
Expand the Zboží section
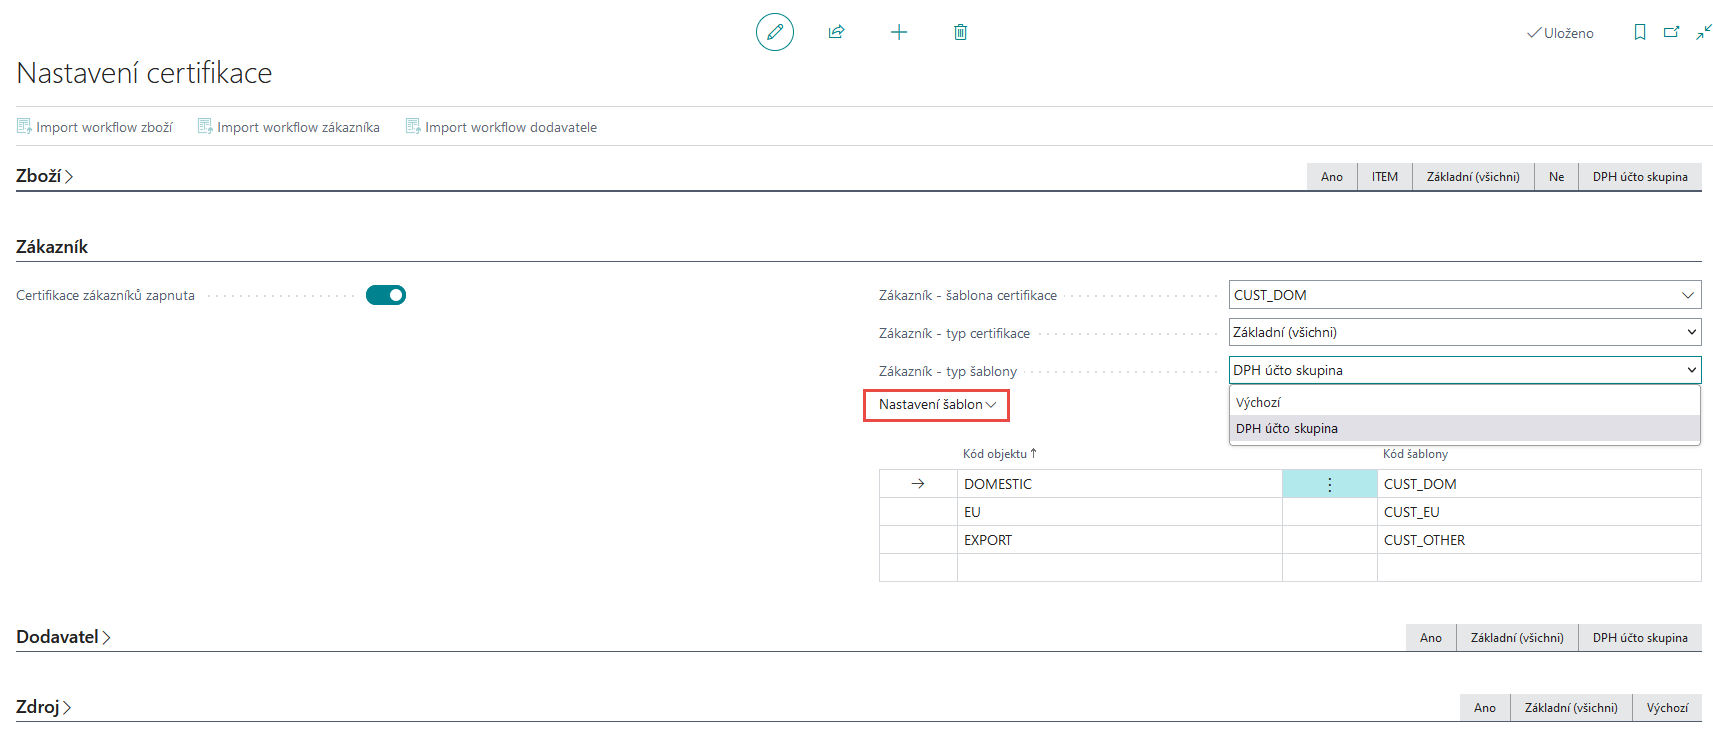(45, 176)
